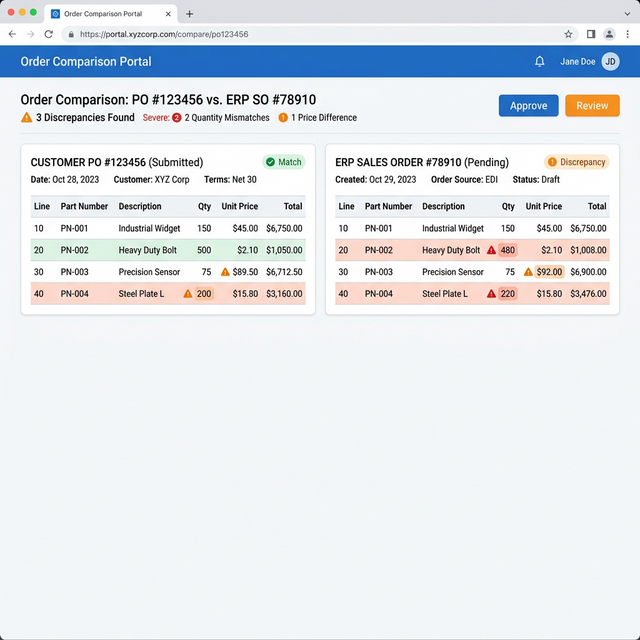Click the red alert icon beside quantity 480
Image resolution: width=640 pixels, height=640 pixels.
(x=491, y=250)
